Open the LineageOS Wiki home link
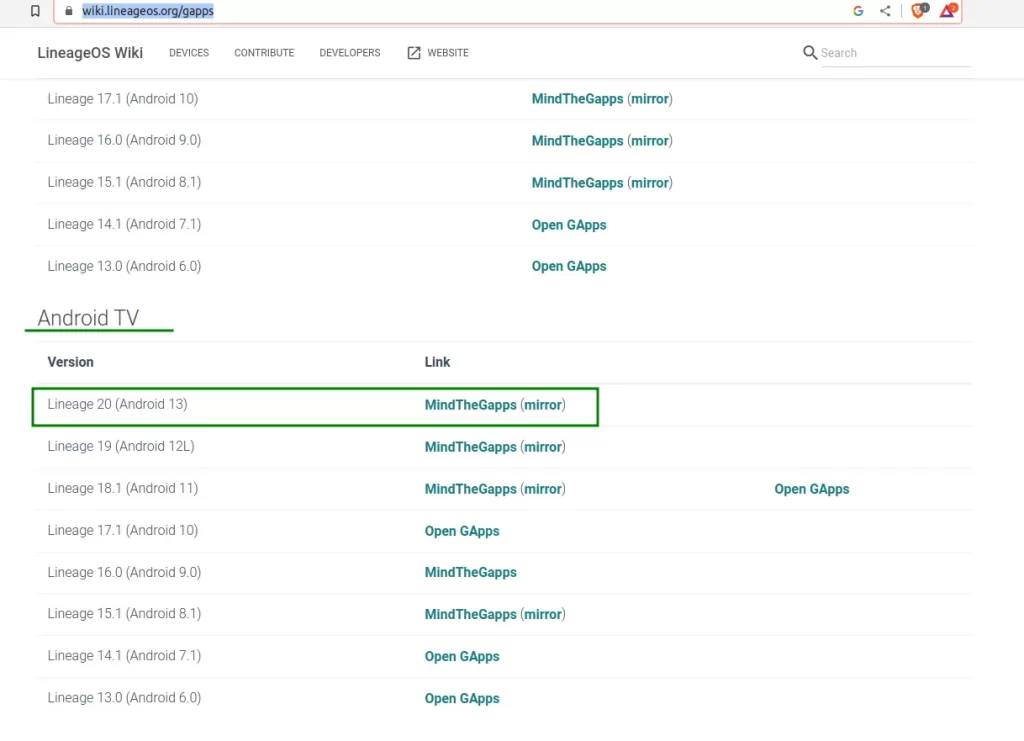This screenshot has width=1024, height=741. (x=90, y=53)
